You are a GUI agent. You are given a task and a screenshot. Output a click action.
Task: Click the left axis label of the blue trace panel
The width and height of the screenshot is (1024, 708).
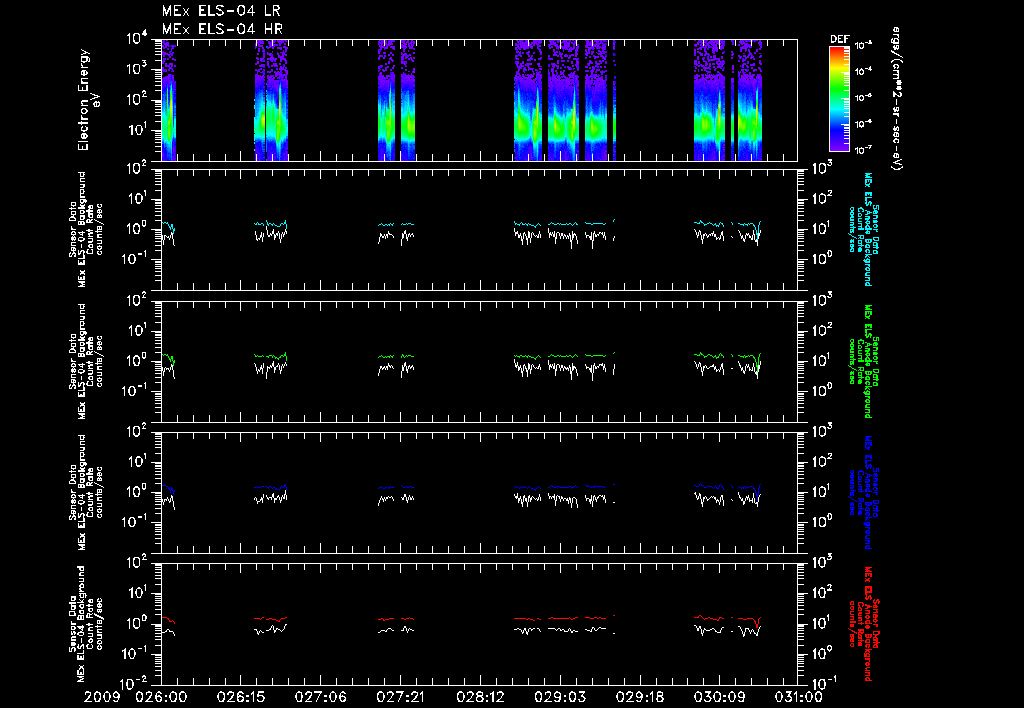pos(86,492)
